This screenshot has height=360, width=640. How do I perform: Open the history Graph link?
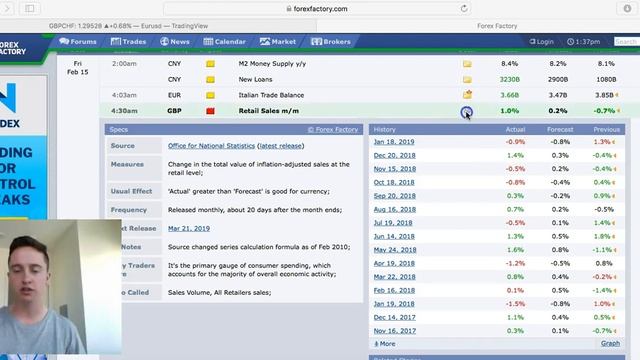[610, 344]
